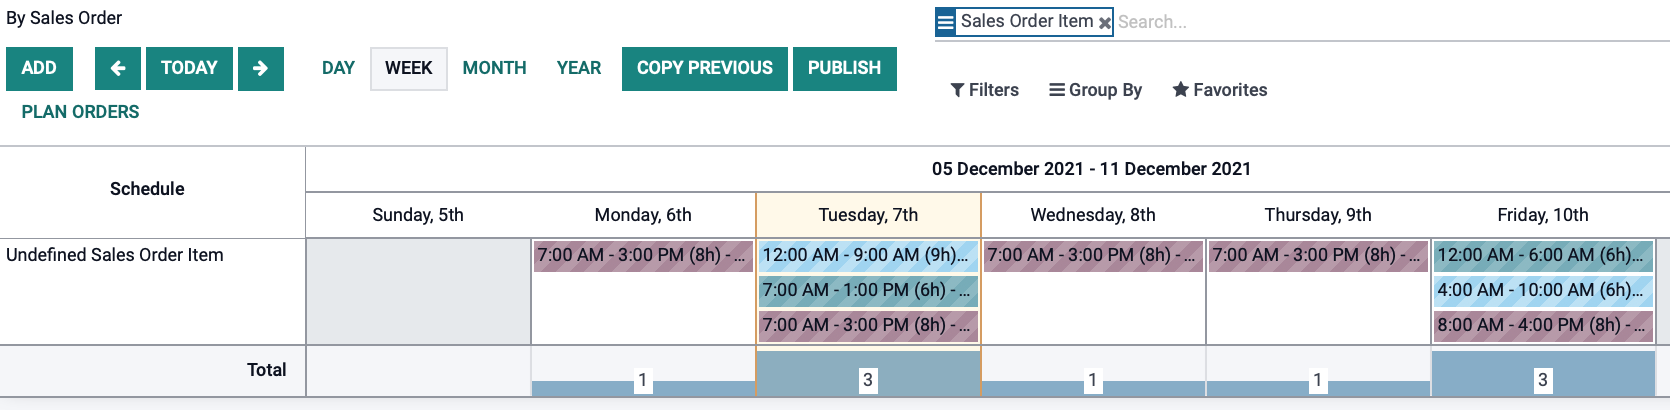Image resolution: width=1670 pixels, height=410 pixels.
Task: Remove the Sales Order Item filter tag
Action: (x=1105, y=22)
